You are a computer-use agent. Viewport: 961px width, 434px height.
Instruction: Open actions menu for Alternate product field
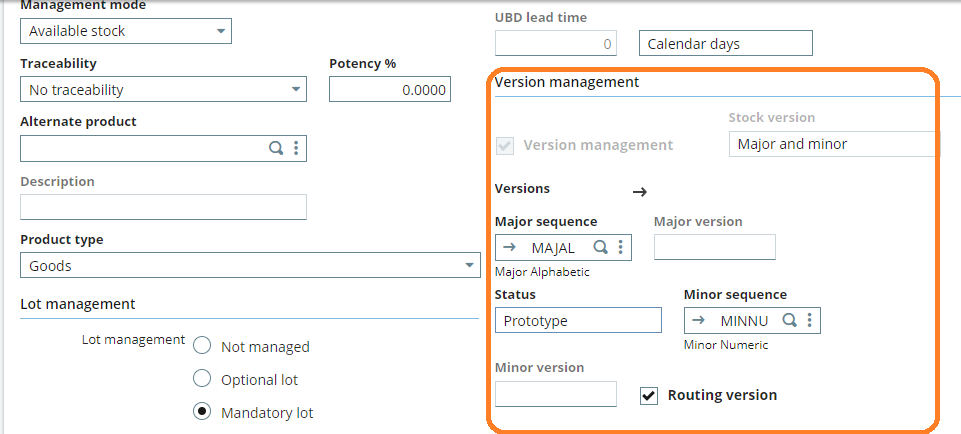click(x=296, y=148)
